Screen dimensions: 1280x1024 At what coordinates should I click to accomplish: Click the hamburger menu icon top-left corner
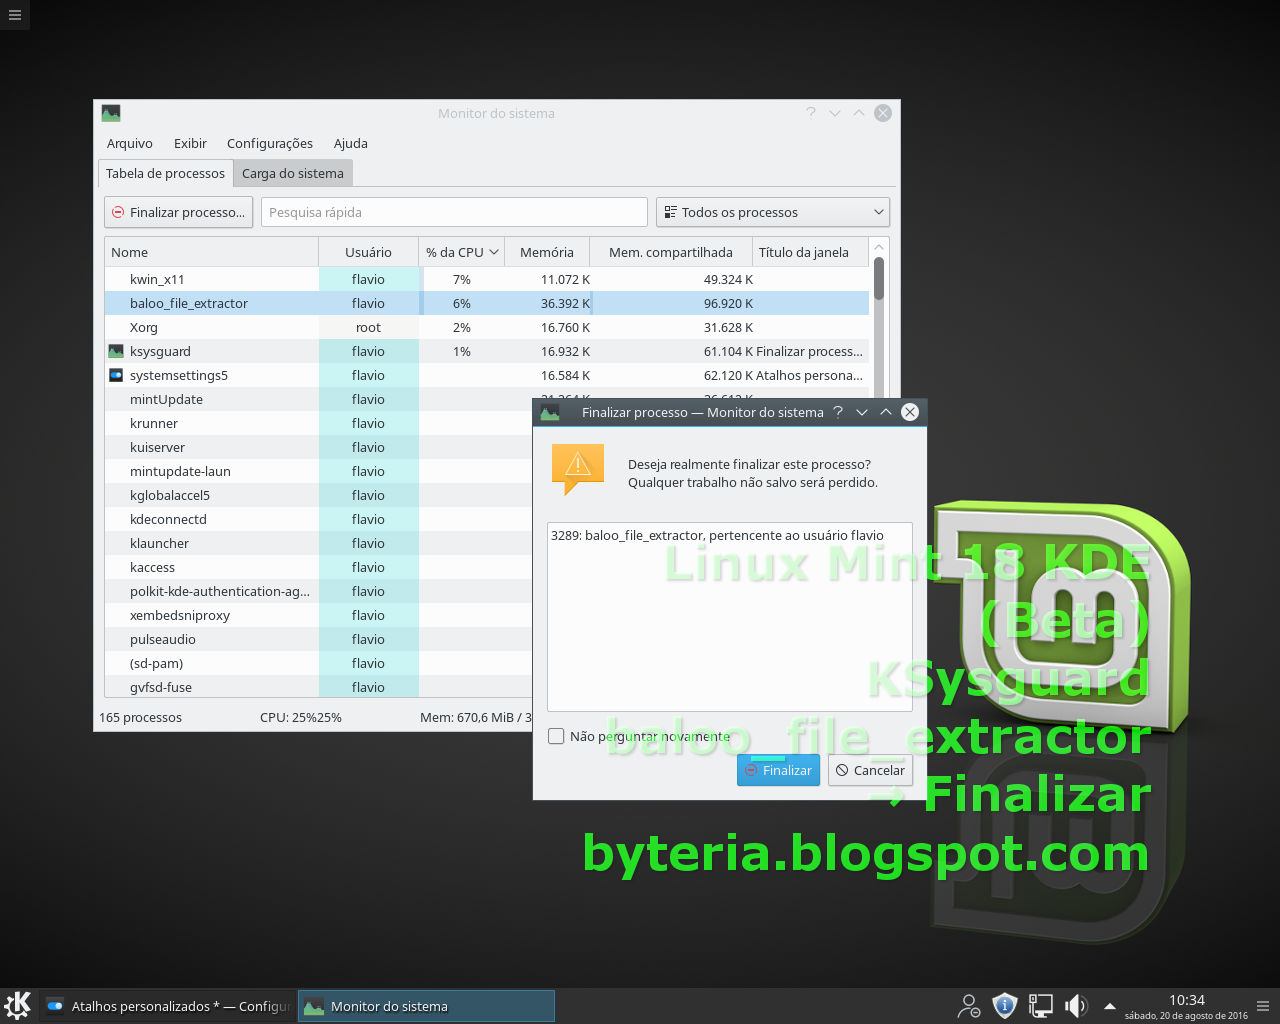click(x=14, y=15)
